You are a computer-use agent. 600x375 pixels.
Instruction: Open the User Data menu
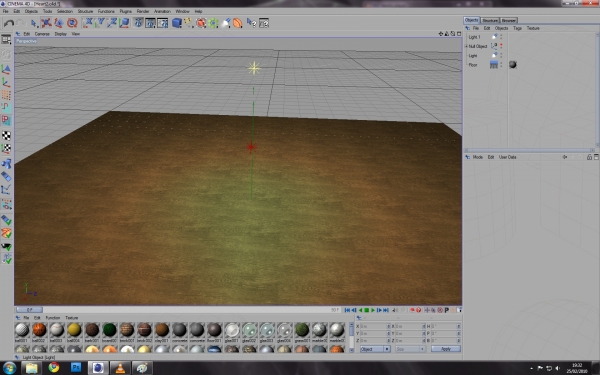(x=507, y=157)
